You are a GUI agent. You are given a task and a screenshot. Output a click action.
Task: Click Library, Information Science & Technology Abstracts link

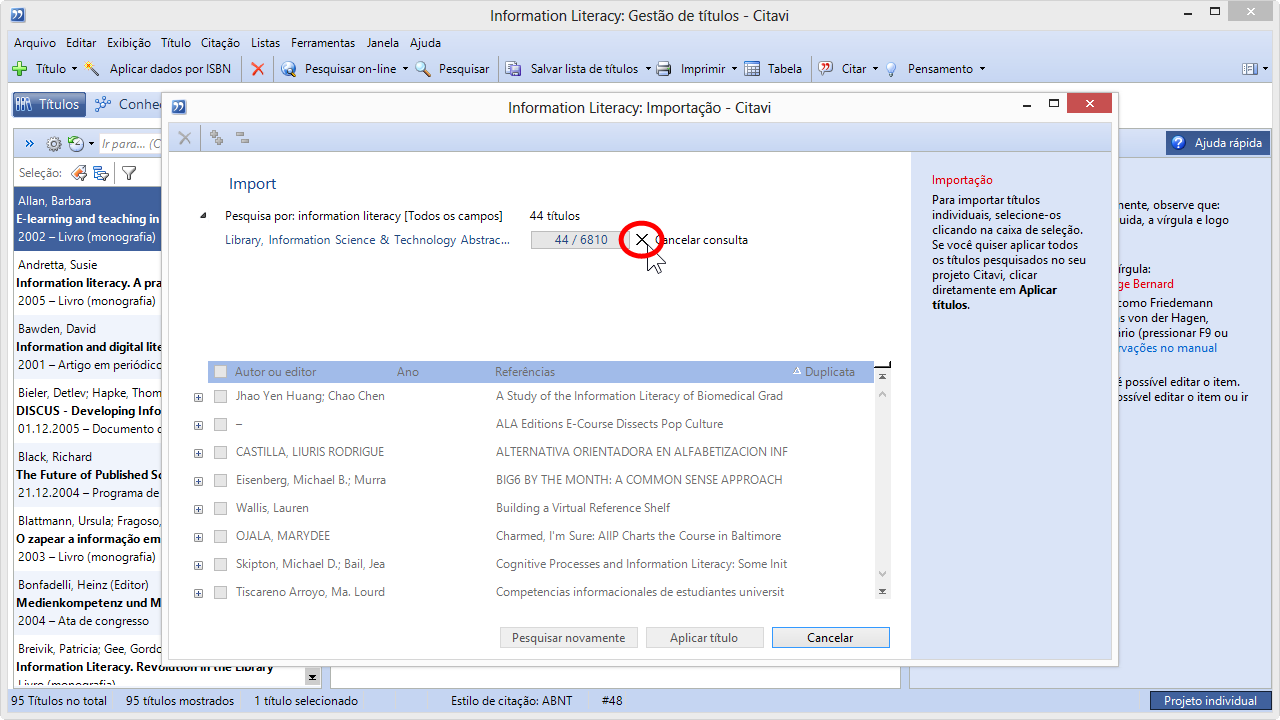(367, 240)
